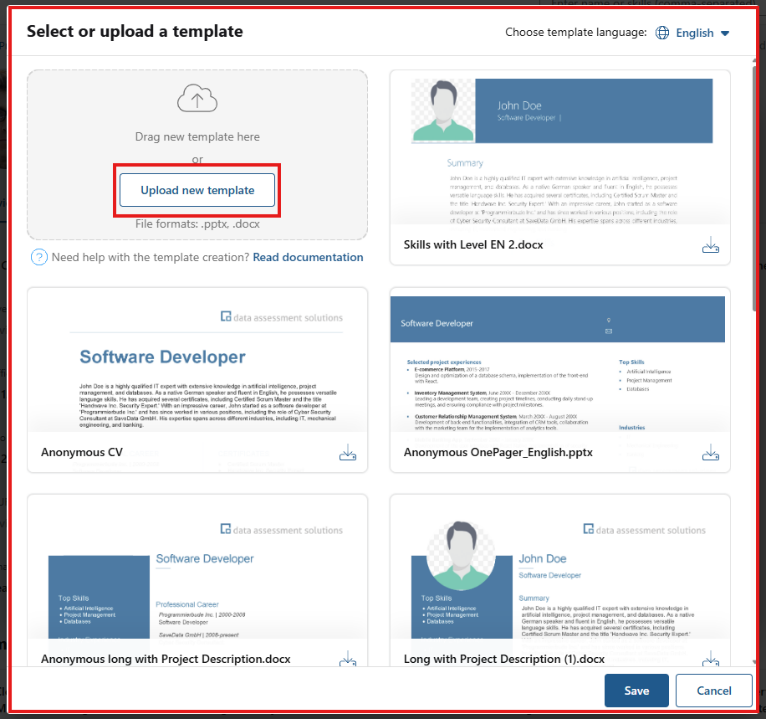Download the Anonymous CV template
The height and width of the screenshot is (719, 766).
click(x=347, y=453)
